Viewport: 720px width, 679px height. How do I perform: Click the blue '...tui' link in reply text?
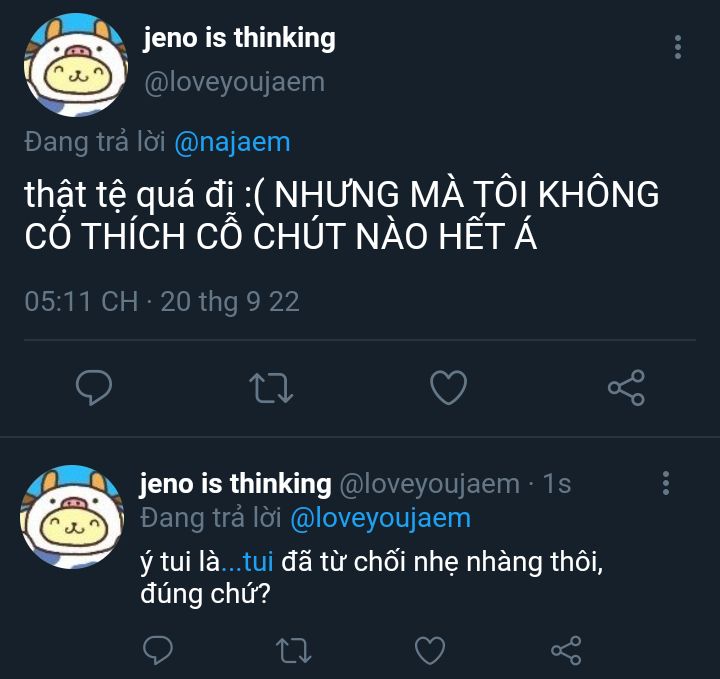pyautogui.click(x=248, y=561)
